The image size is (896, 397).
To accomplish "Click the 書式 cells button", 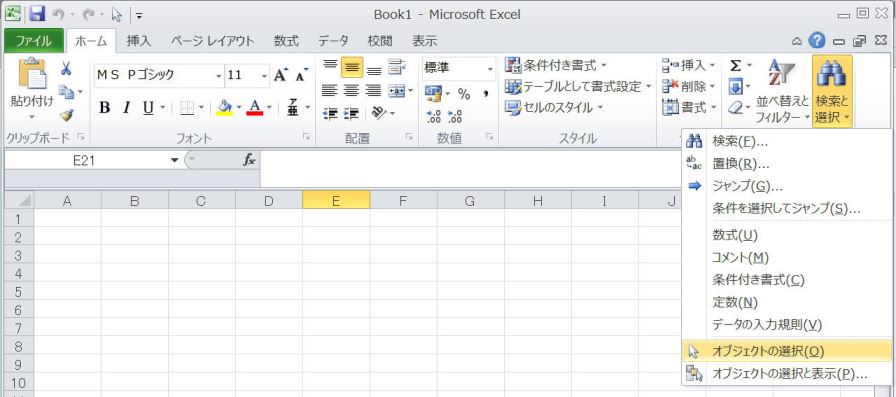I will click(x=689, y=107).
